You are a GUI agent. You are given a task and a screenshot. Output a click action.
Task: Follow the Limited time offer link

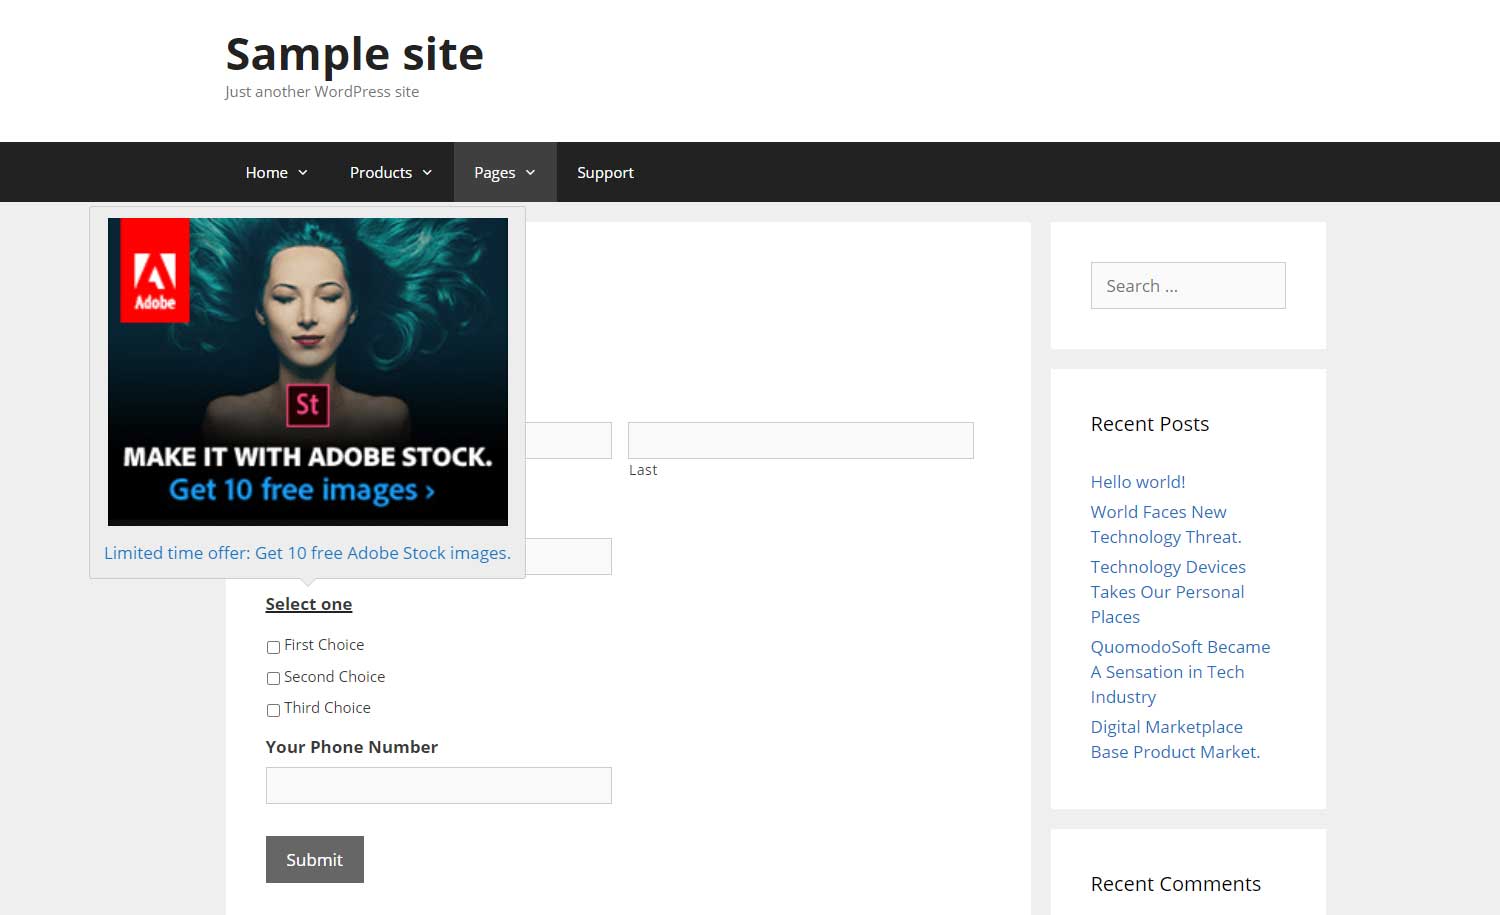coord(307,553)
